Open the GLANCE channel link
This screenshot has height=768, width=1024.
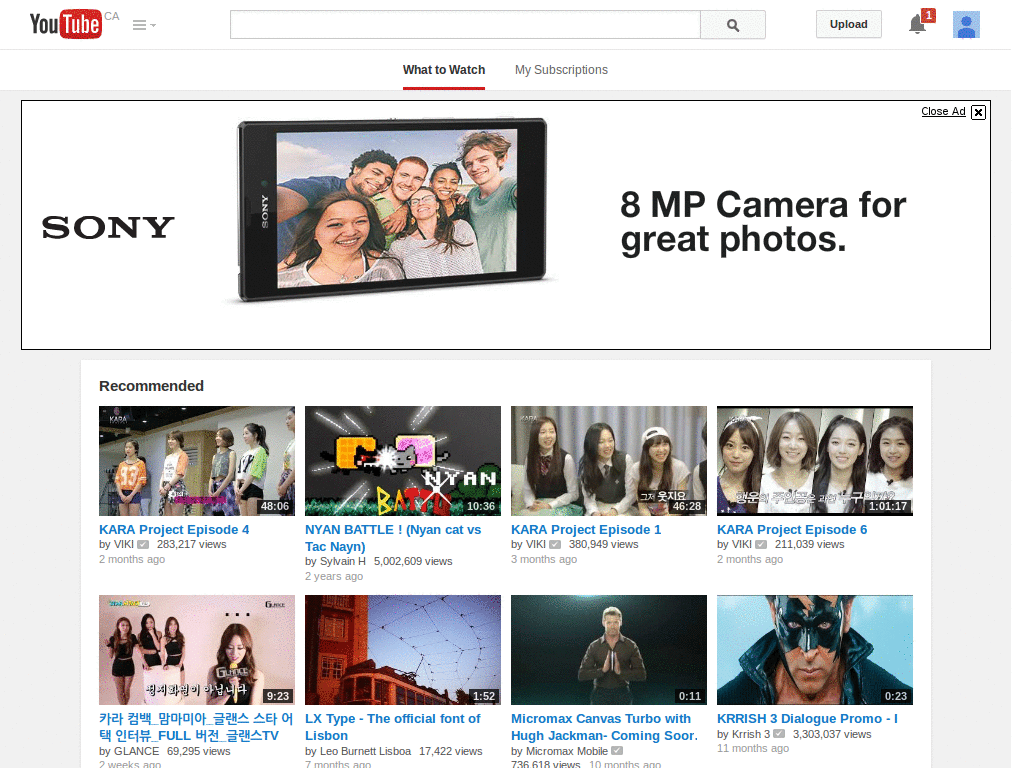[x=136, y=751]
